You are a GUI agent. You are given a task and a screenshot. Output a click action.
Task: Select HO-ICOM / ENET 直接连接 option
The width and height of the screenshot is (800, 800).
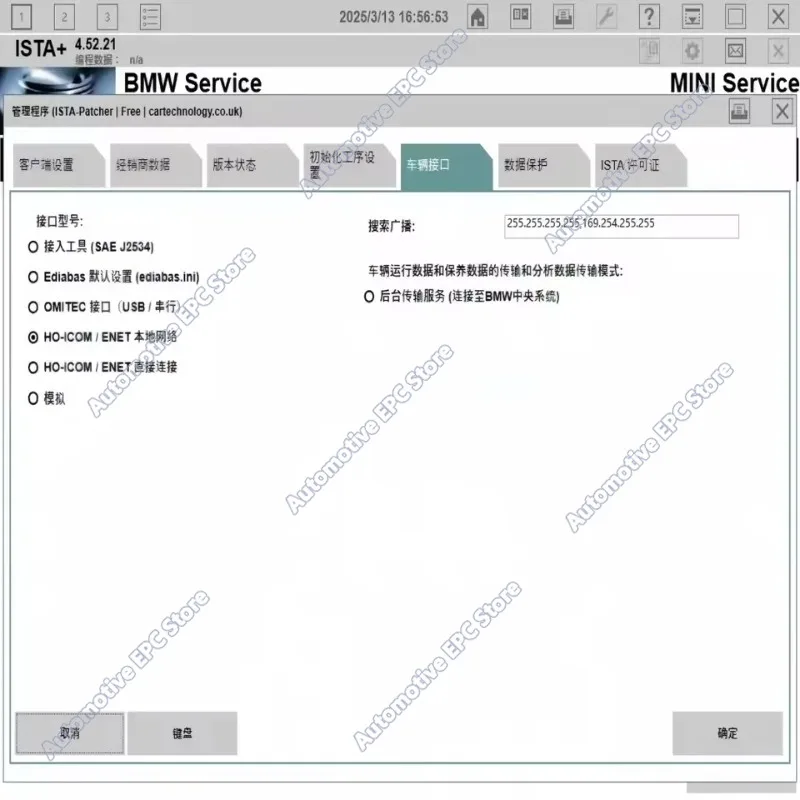coord(103,367)
